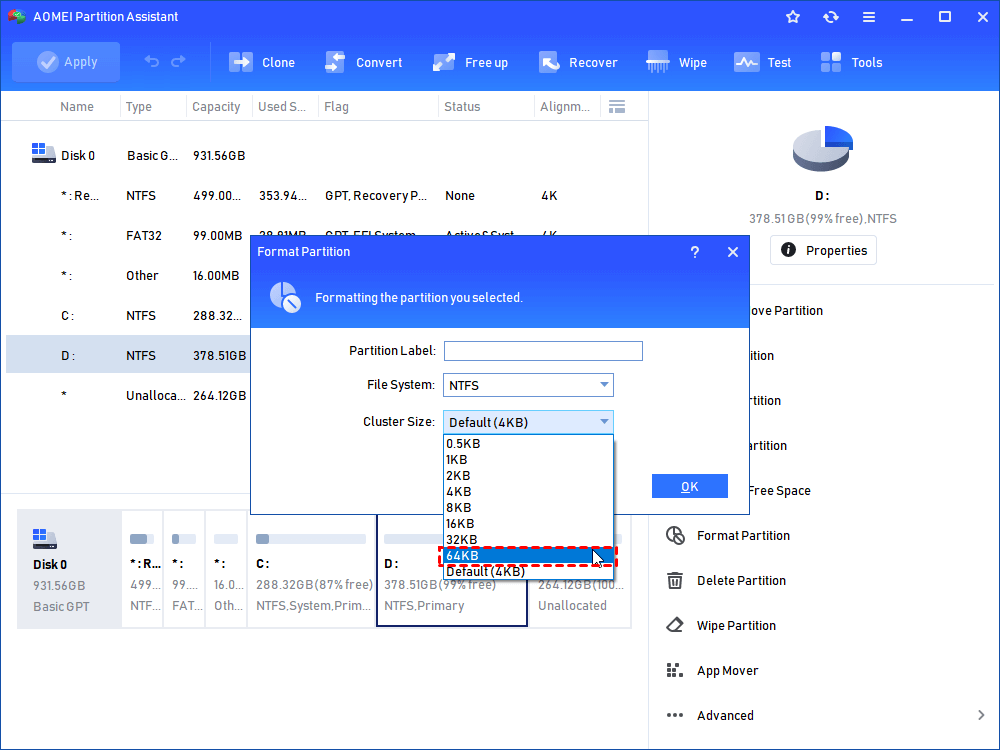Select Disk 0 block in disk map
This screenshot has width=1000, height=750.
pos(69,569)
